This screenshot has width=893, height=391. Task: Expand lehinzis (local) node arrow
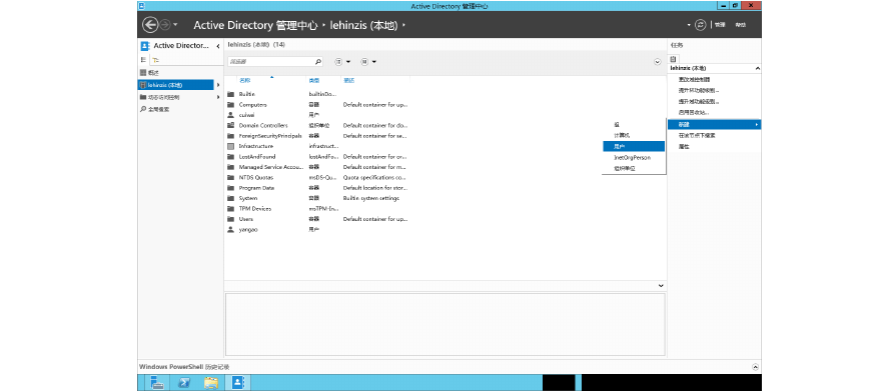click(218, 85)
